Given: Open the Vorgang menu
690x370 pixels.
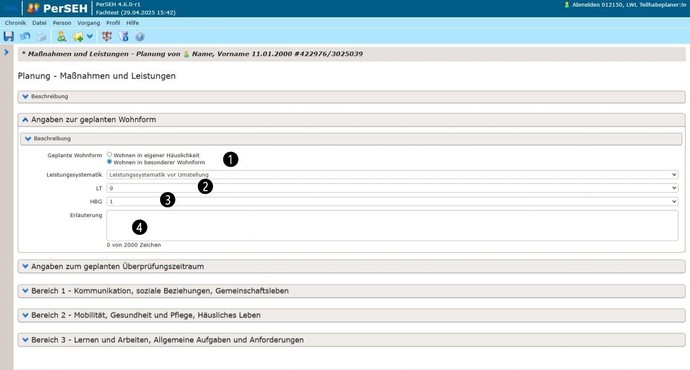Looking at the screenshot, I should coord(88,23).
